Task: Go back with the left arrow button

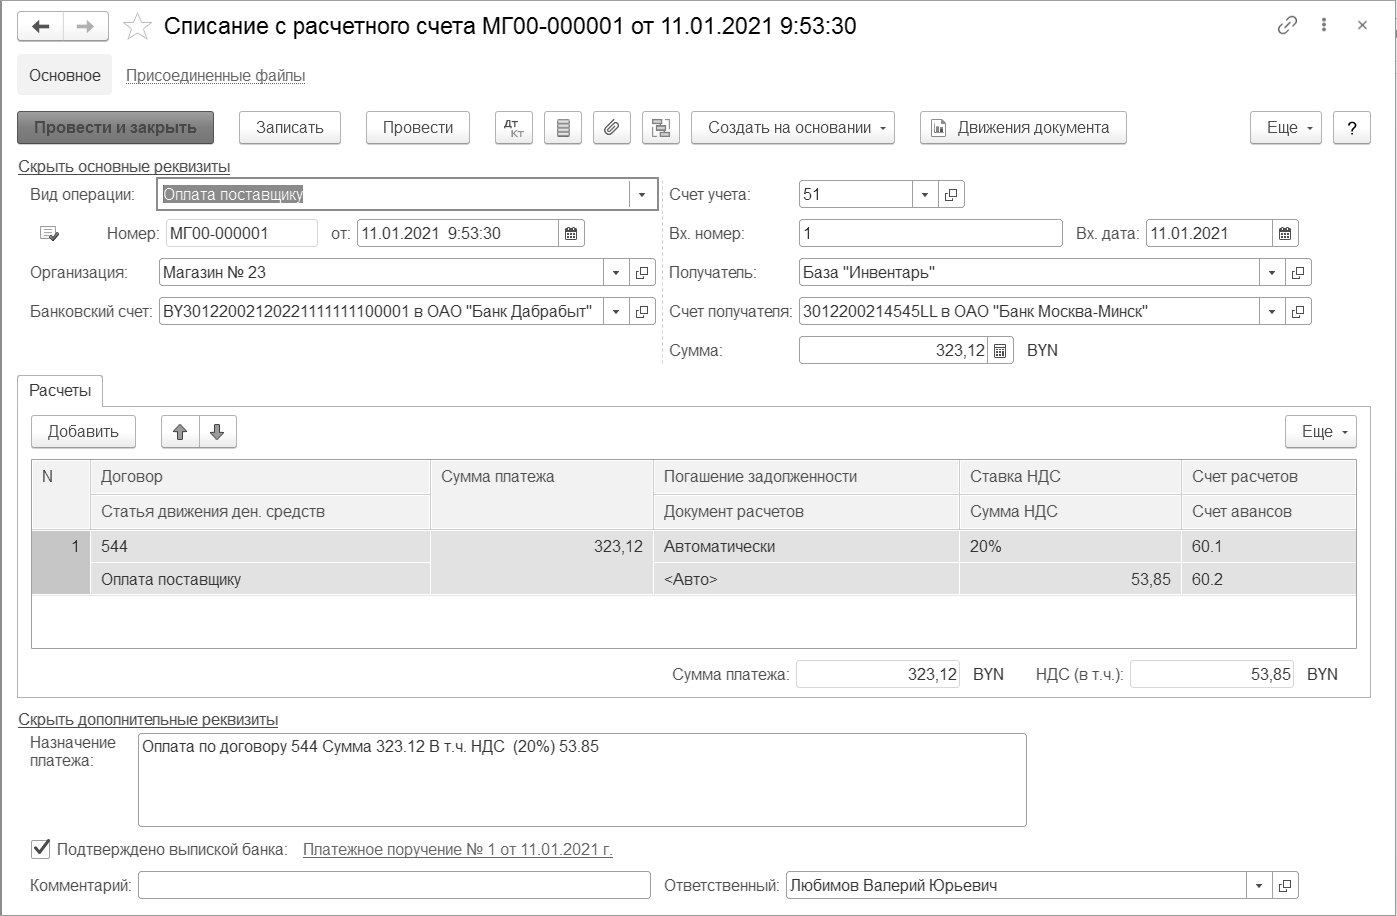Action: click(x=41, y=26)
